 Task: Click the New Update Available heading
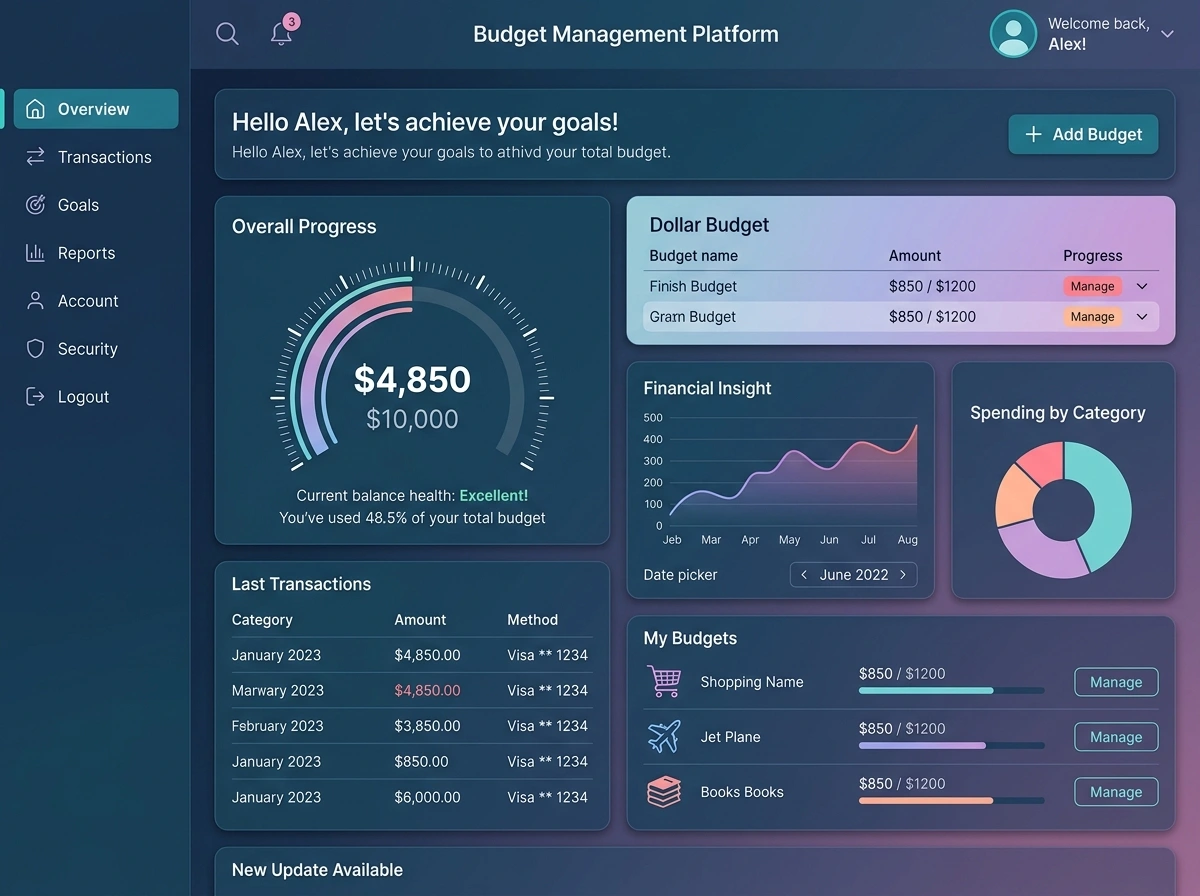(317, 870)
